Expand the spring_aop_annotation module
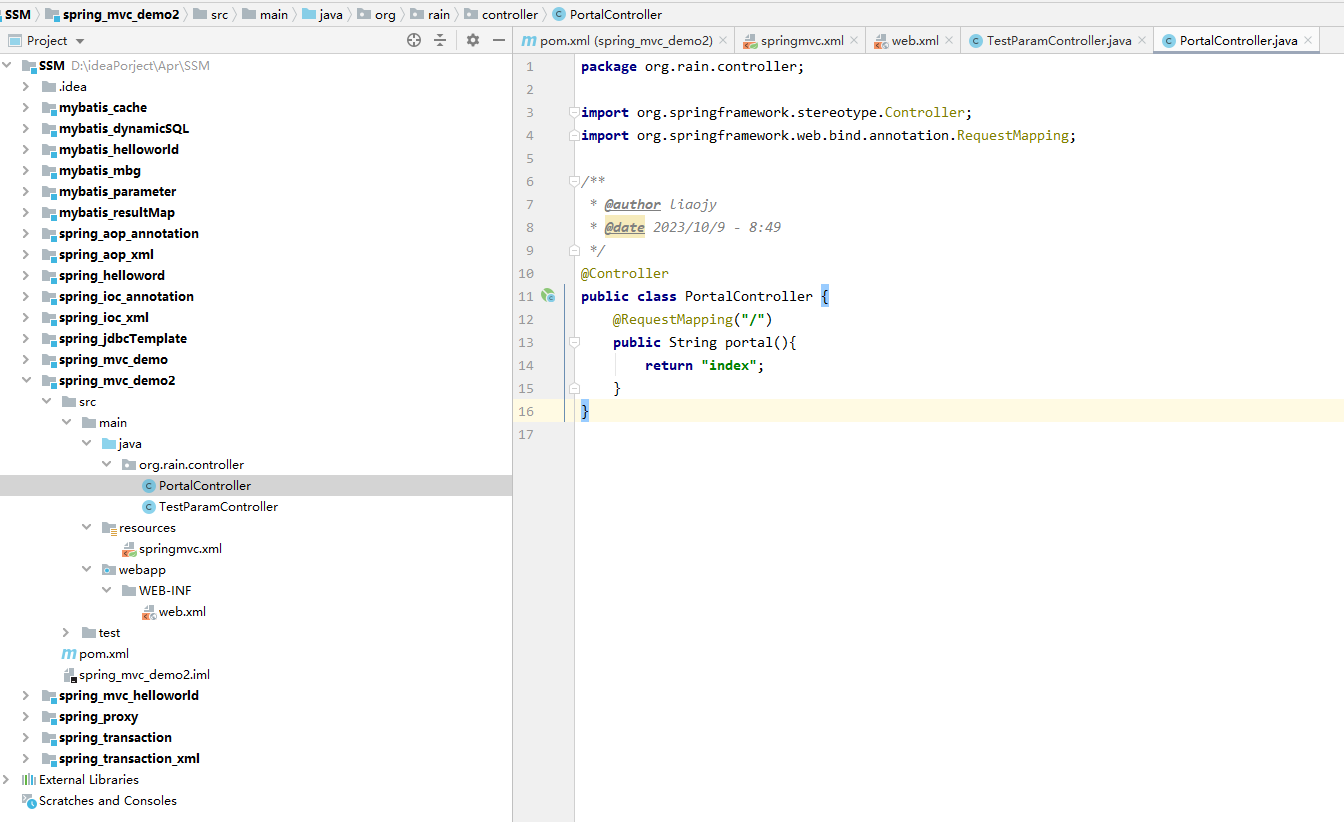This screenshot has height=822, width=1344. click(26, 234)
